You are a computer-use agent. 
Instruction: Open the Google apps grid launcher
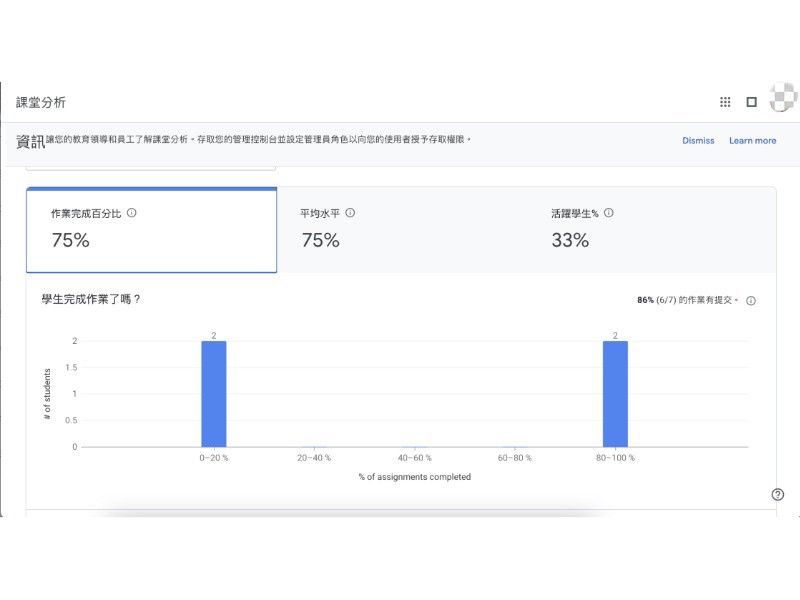click(725, 102)
